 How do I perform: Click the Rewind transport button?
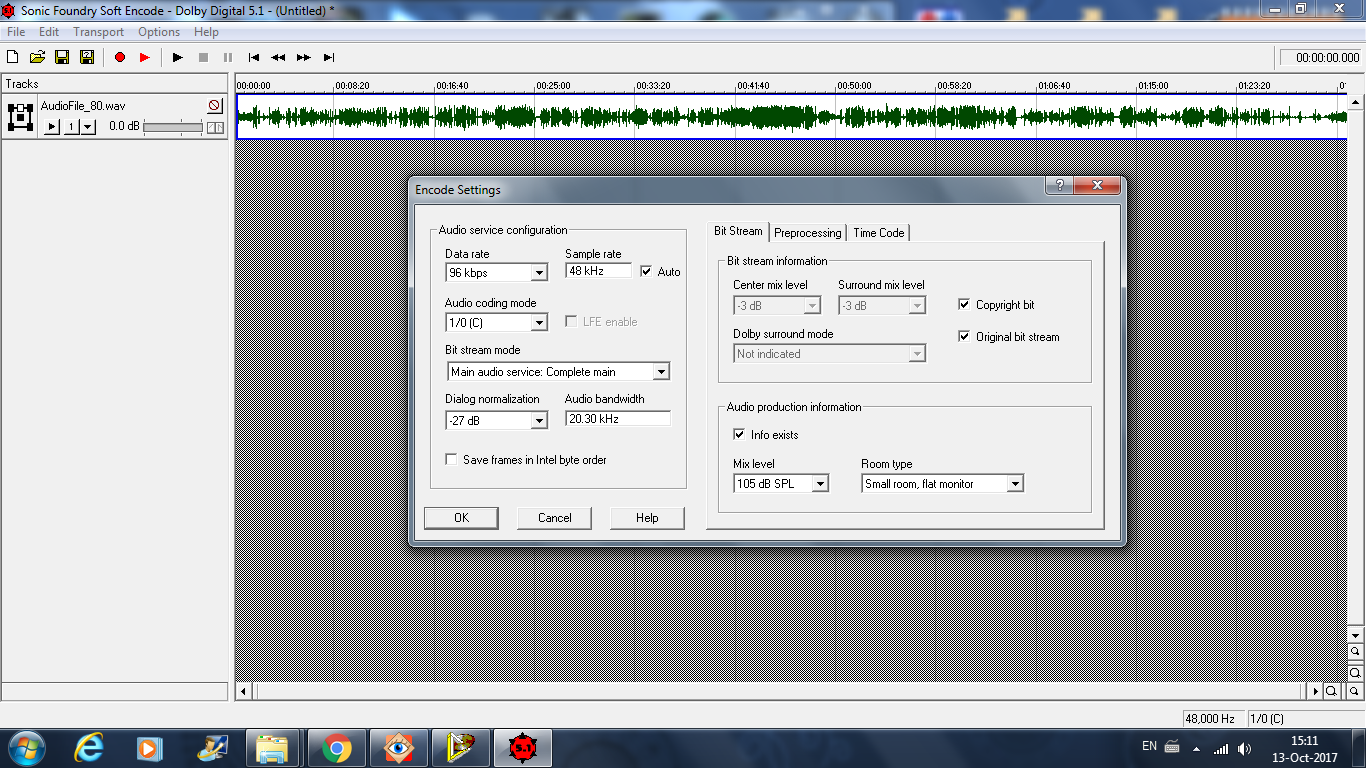coord(278,57)
